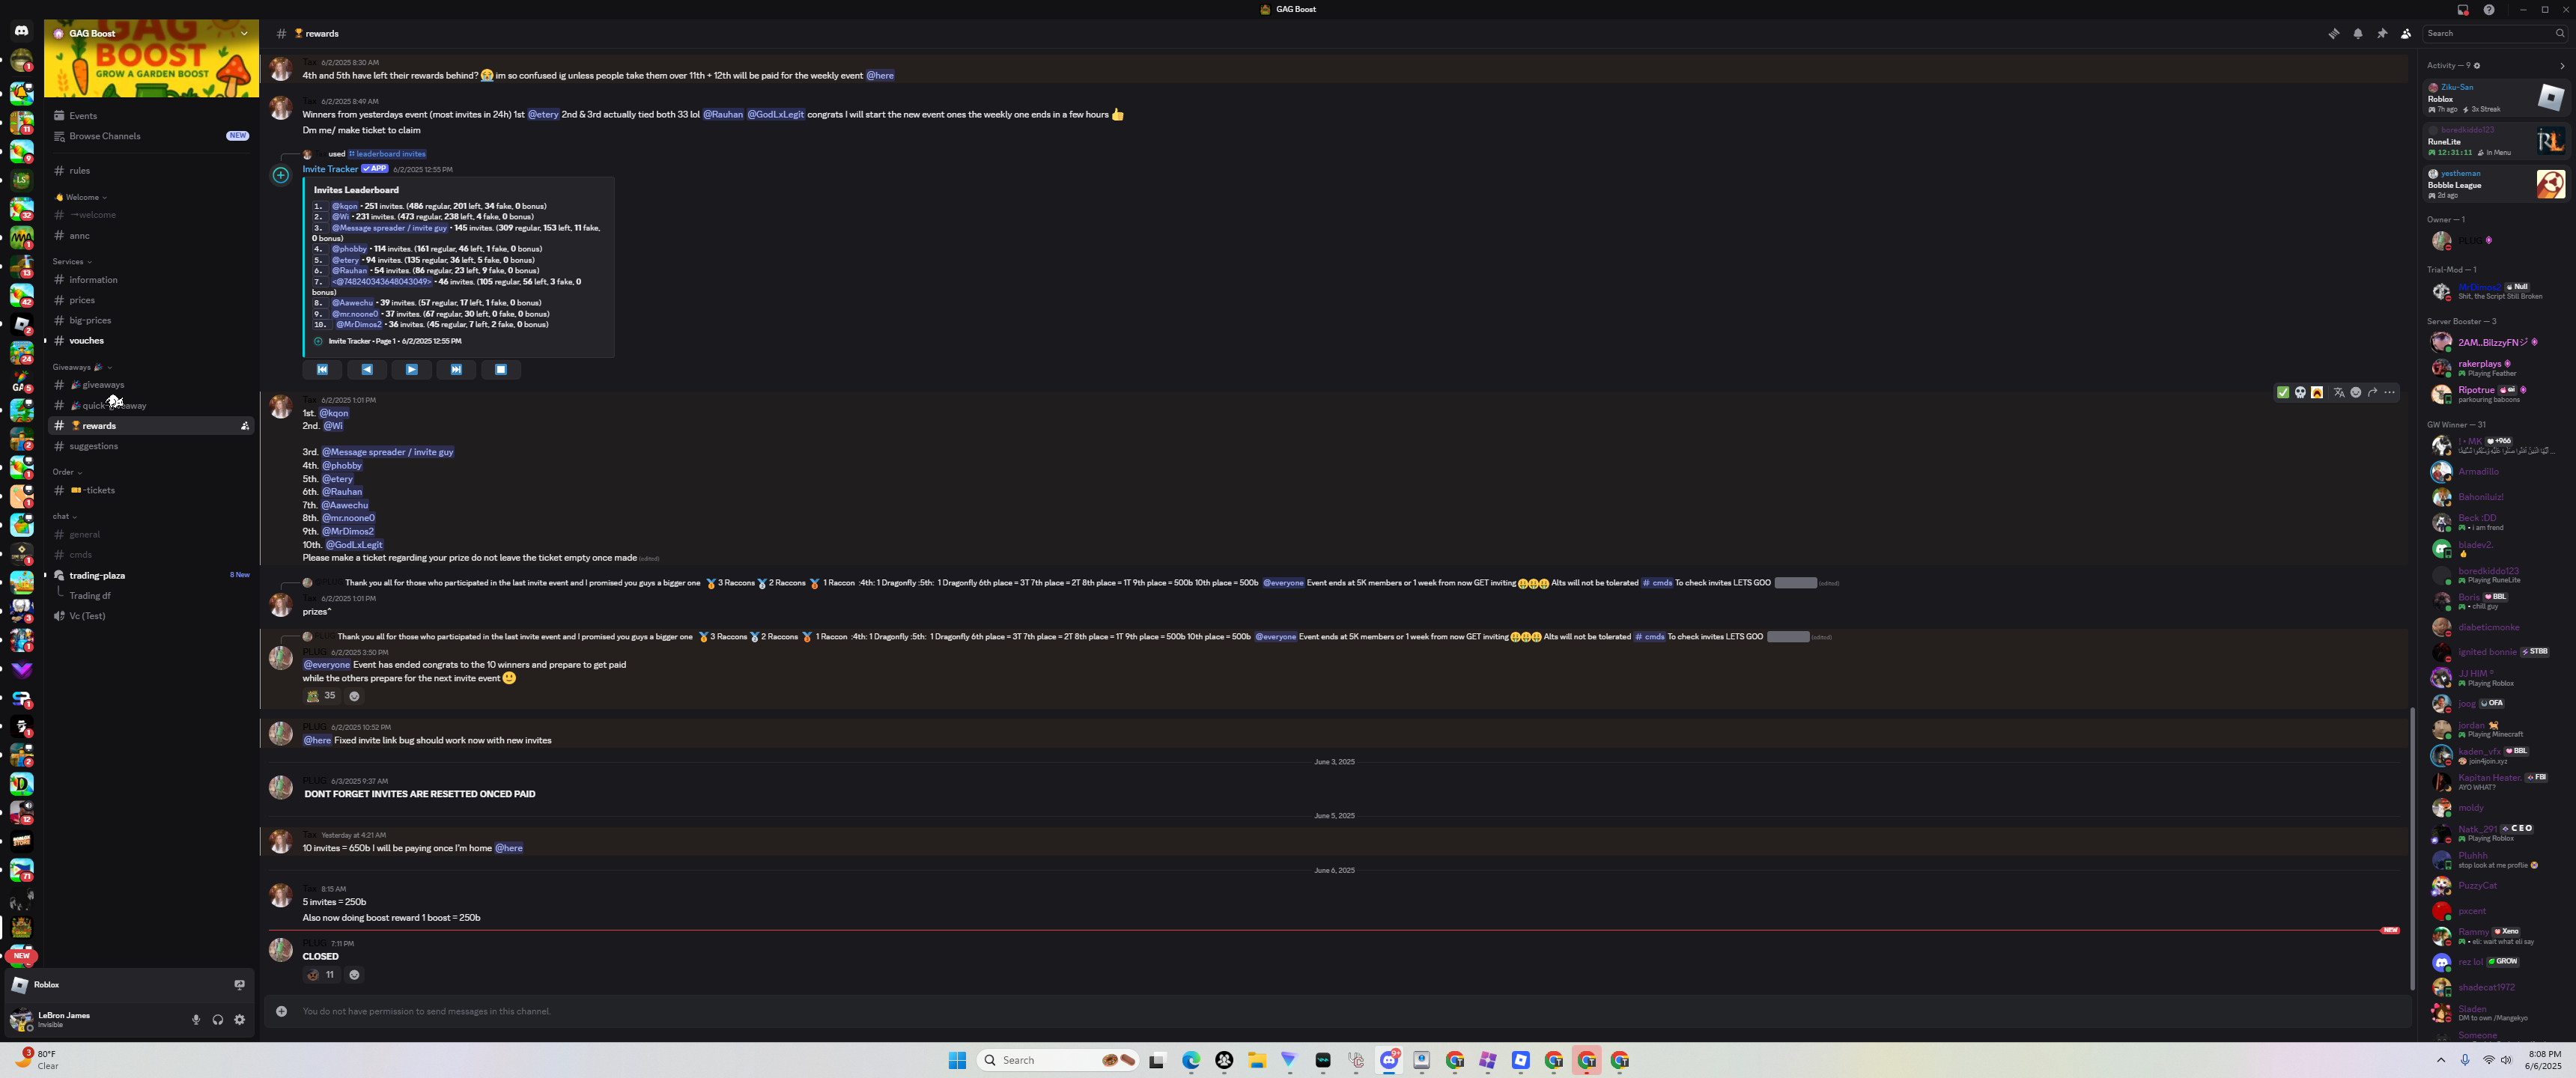Open the tickets channel
Image resolution: width=2576 pixels, height=1078 pixels.
click(x=151, y=491)
